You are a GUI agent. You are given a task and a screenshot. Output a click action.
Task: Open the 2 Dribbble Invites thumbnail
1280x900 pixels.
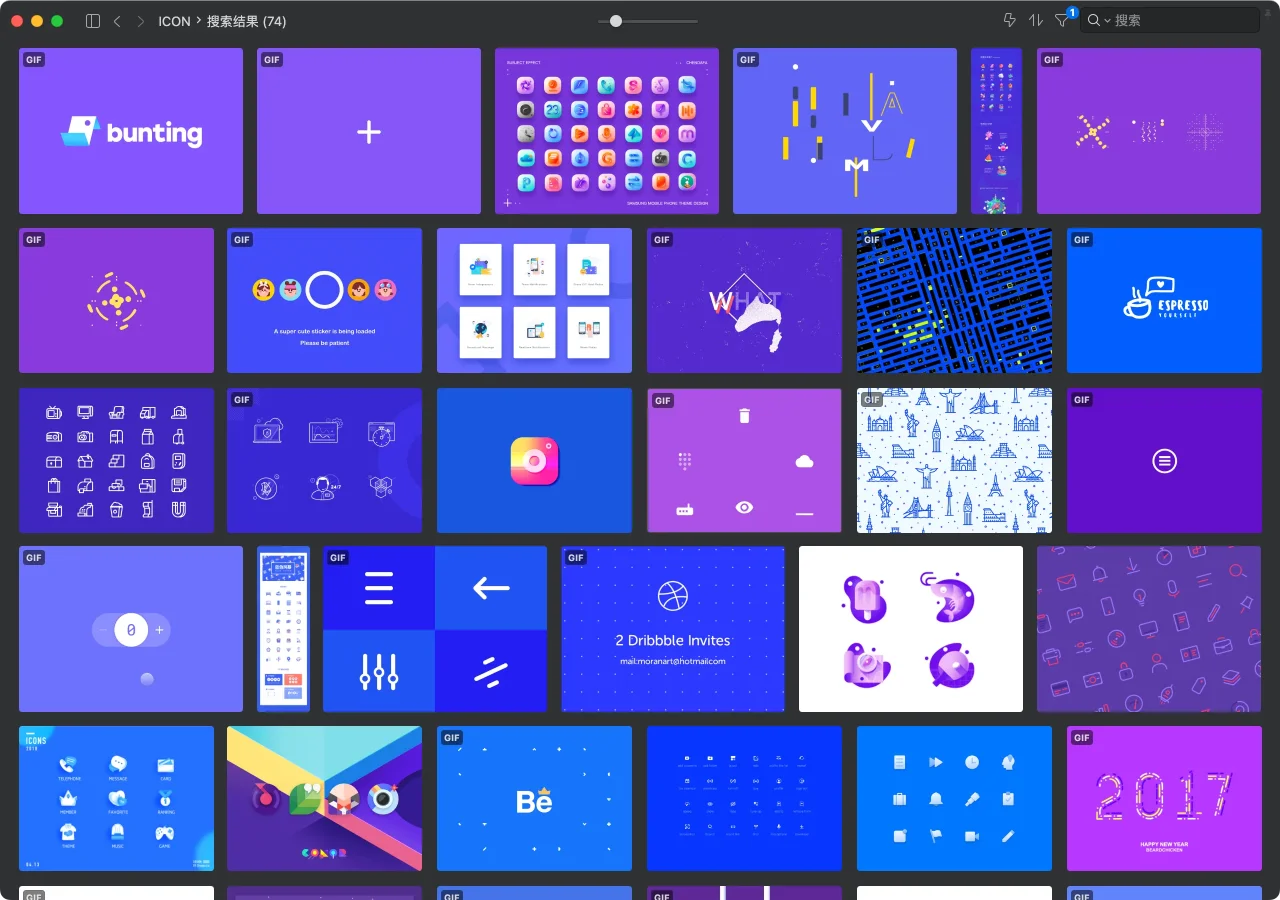coord(673,629)
